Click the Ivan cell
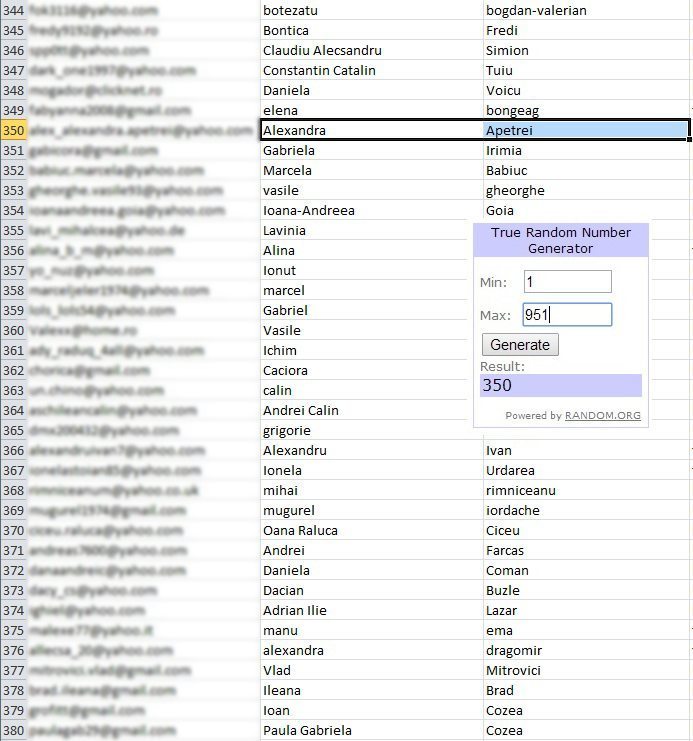This screenshot has height=741, width=693. (586, 450)
